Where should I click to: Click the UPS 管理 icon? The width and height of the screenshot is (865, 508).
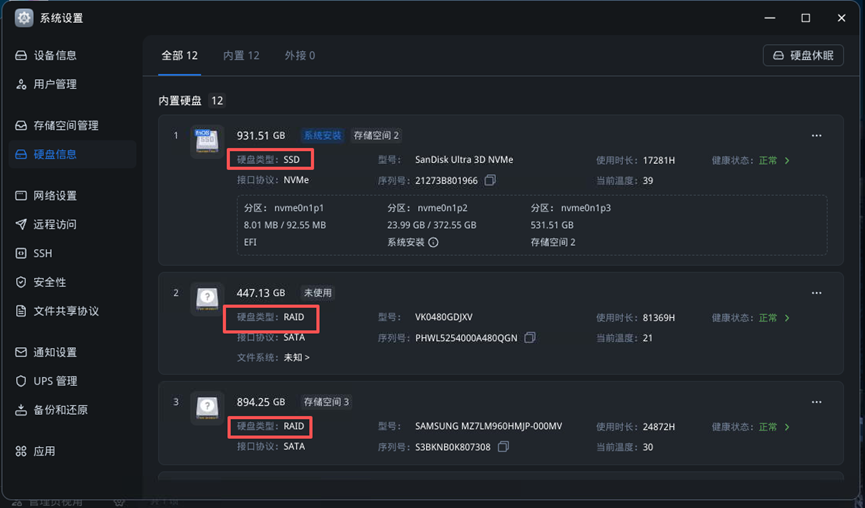pos(21,381)
